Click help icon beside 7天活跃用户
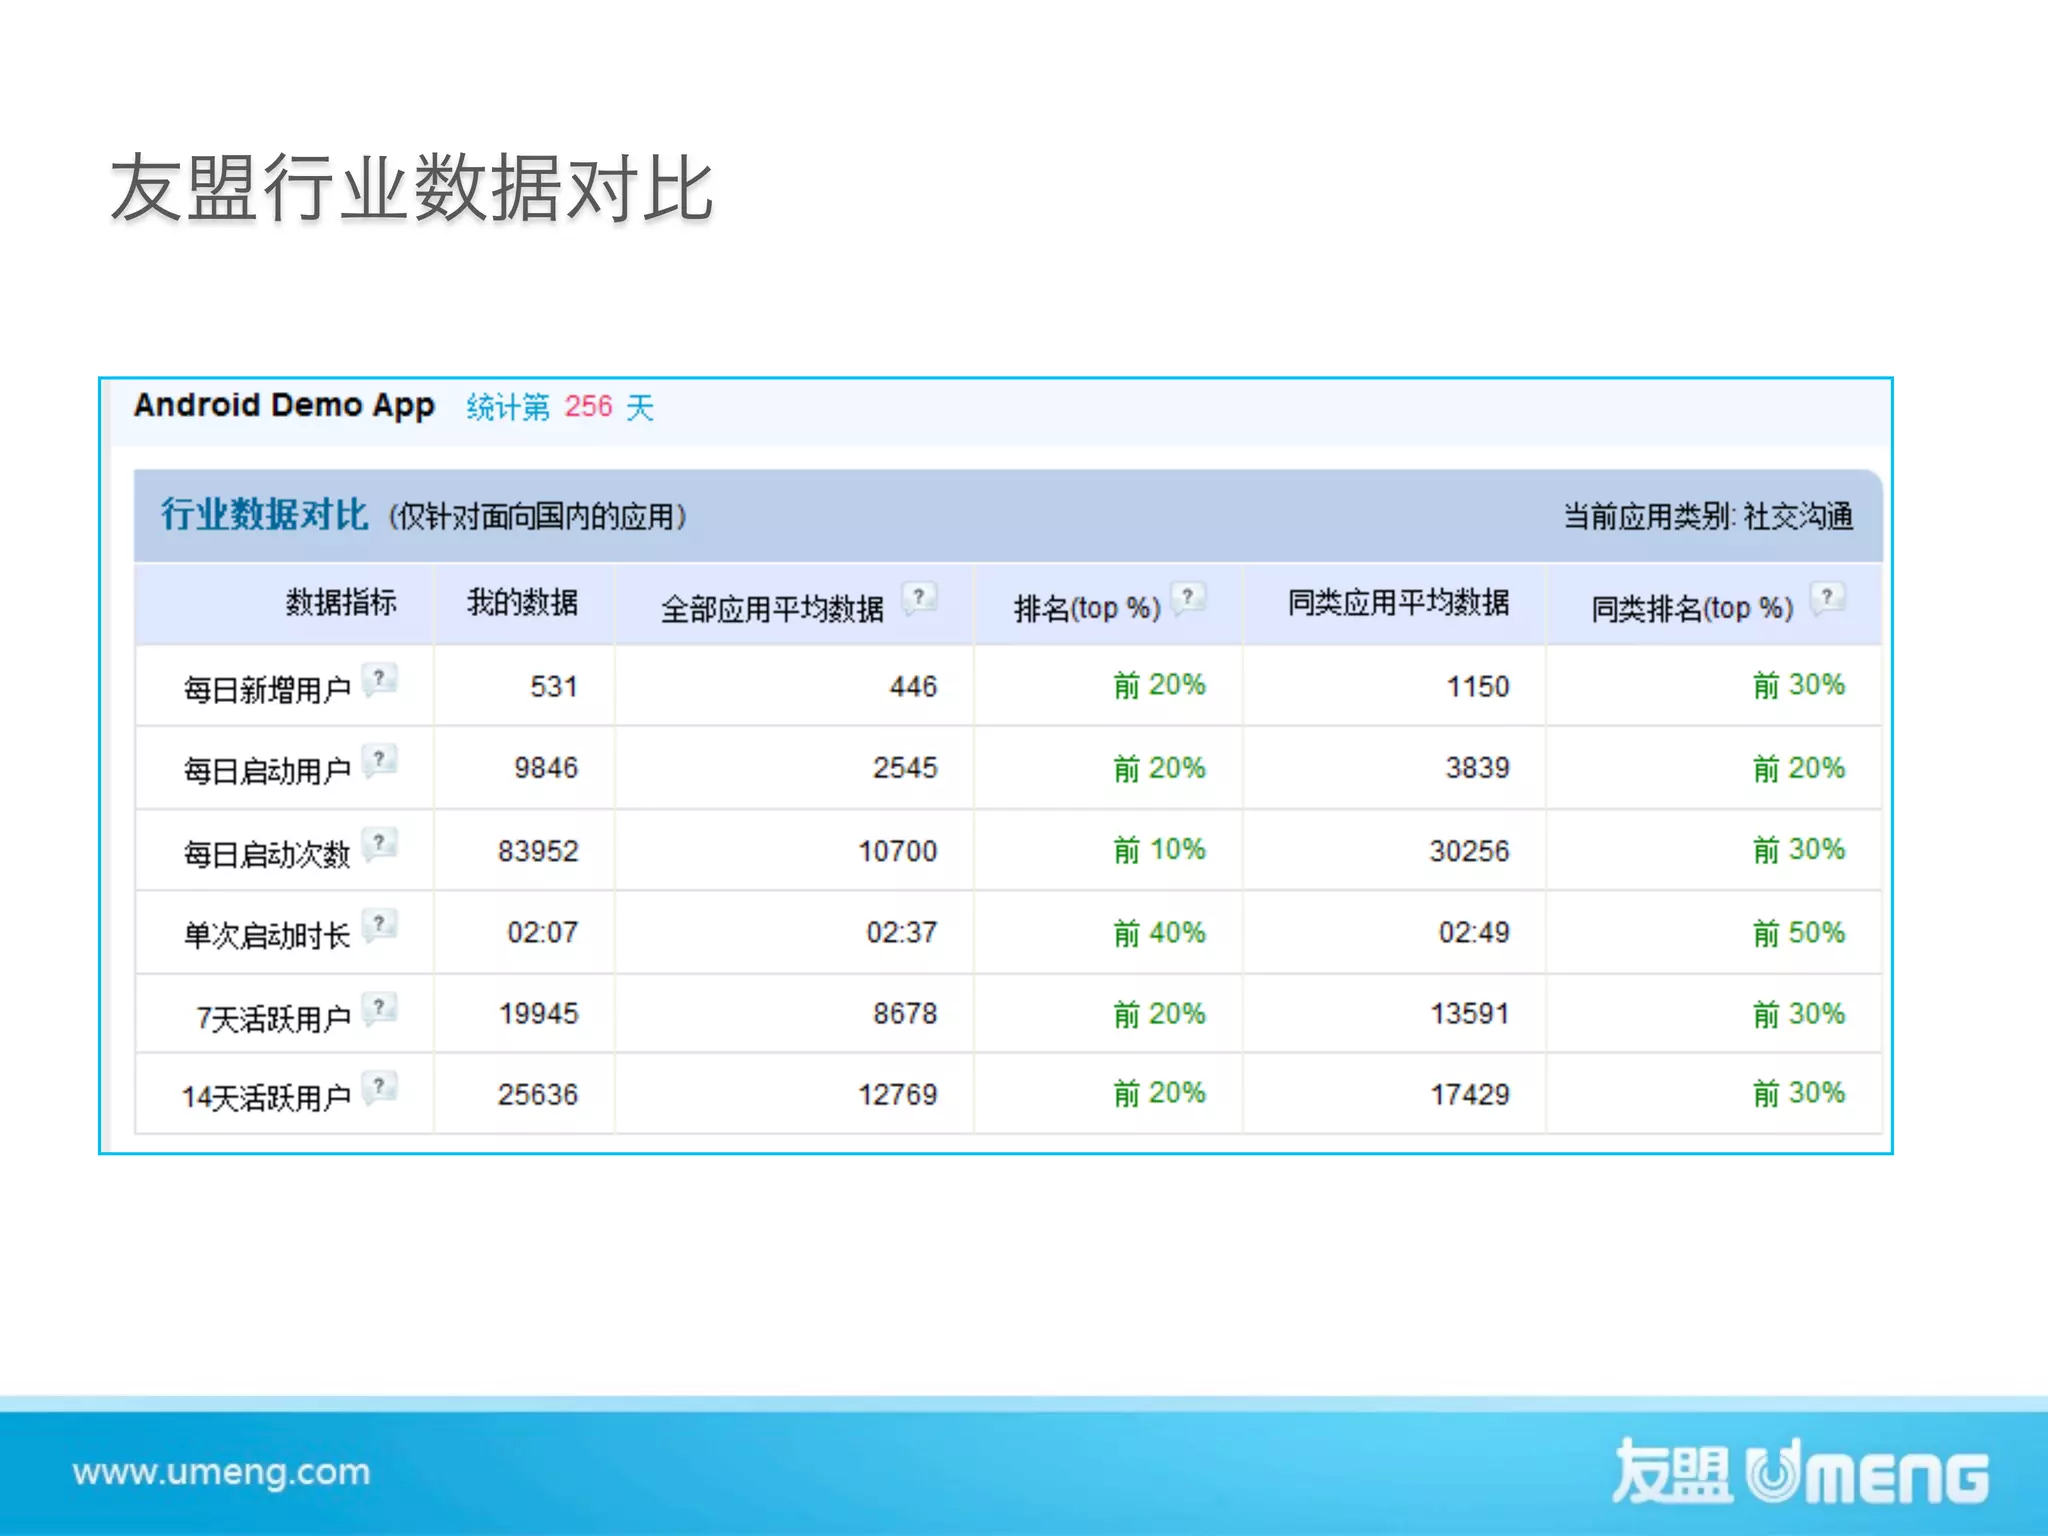 tap(380, 1008)
